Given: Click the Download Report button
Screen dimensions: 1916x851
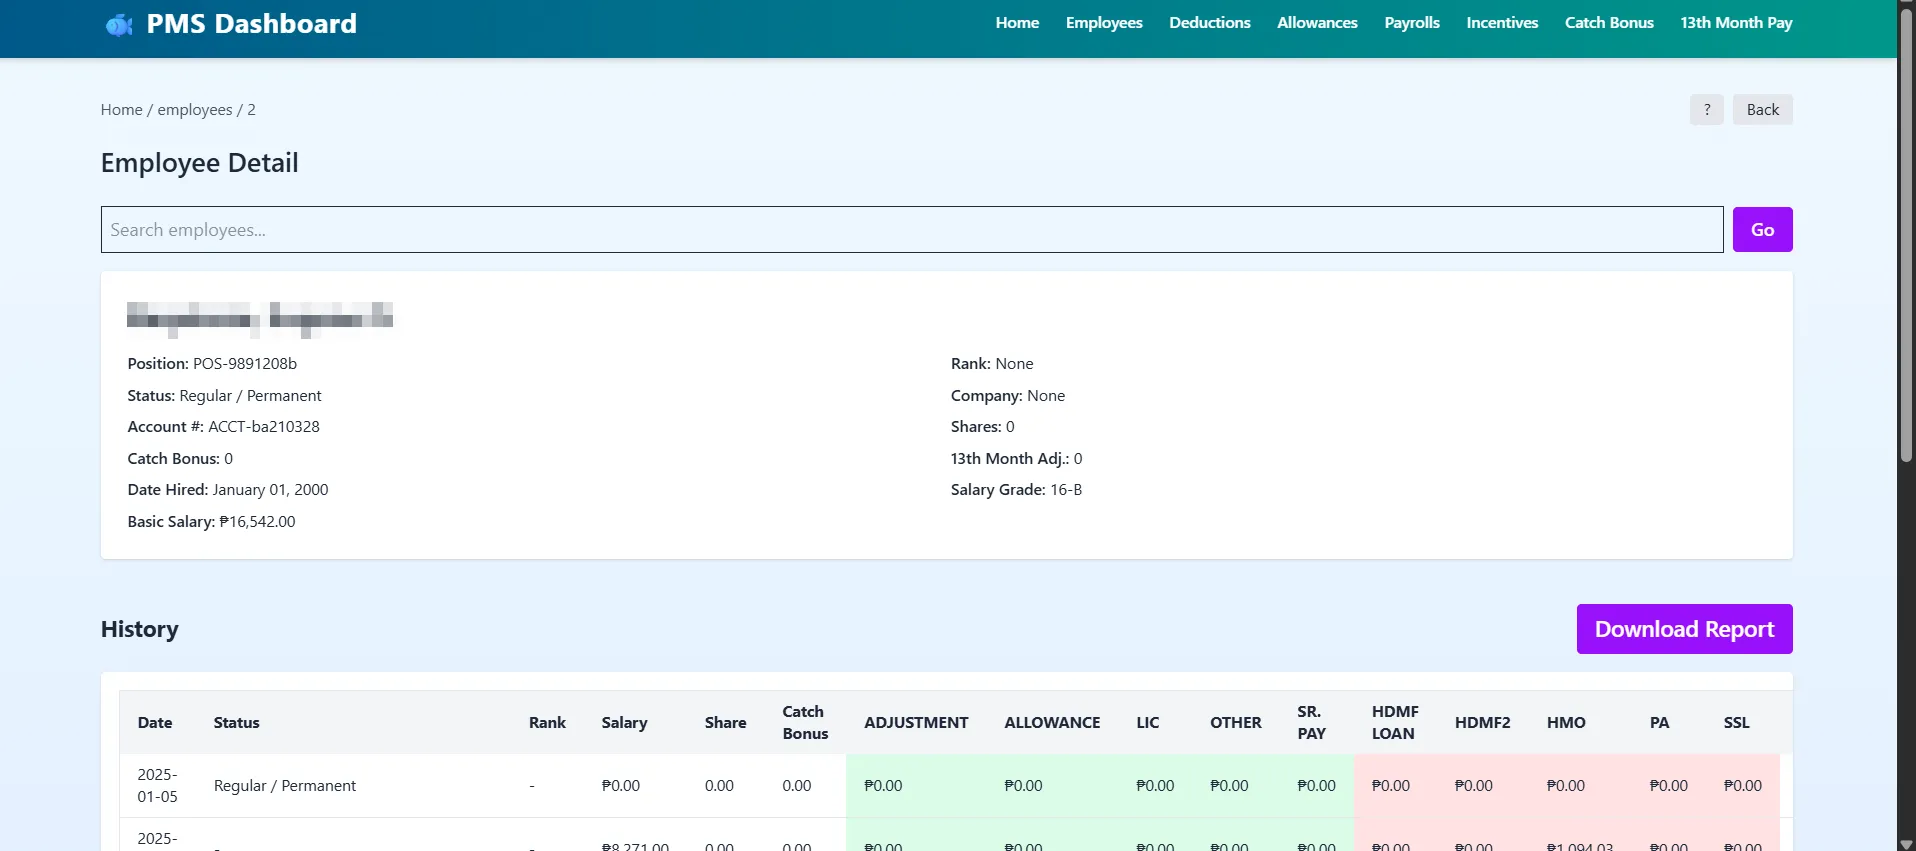Looking at the screenshot, I should [1684, 629].
